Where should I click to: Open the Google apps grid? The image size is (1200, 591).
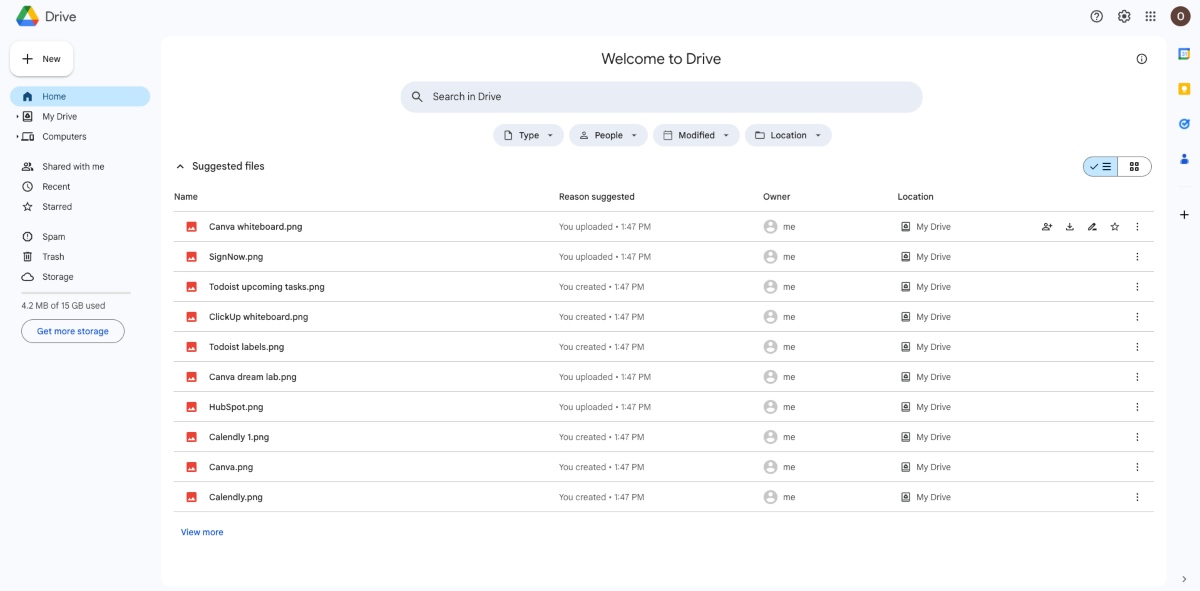point(1151,16)
